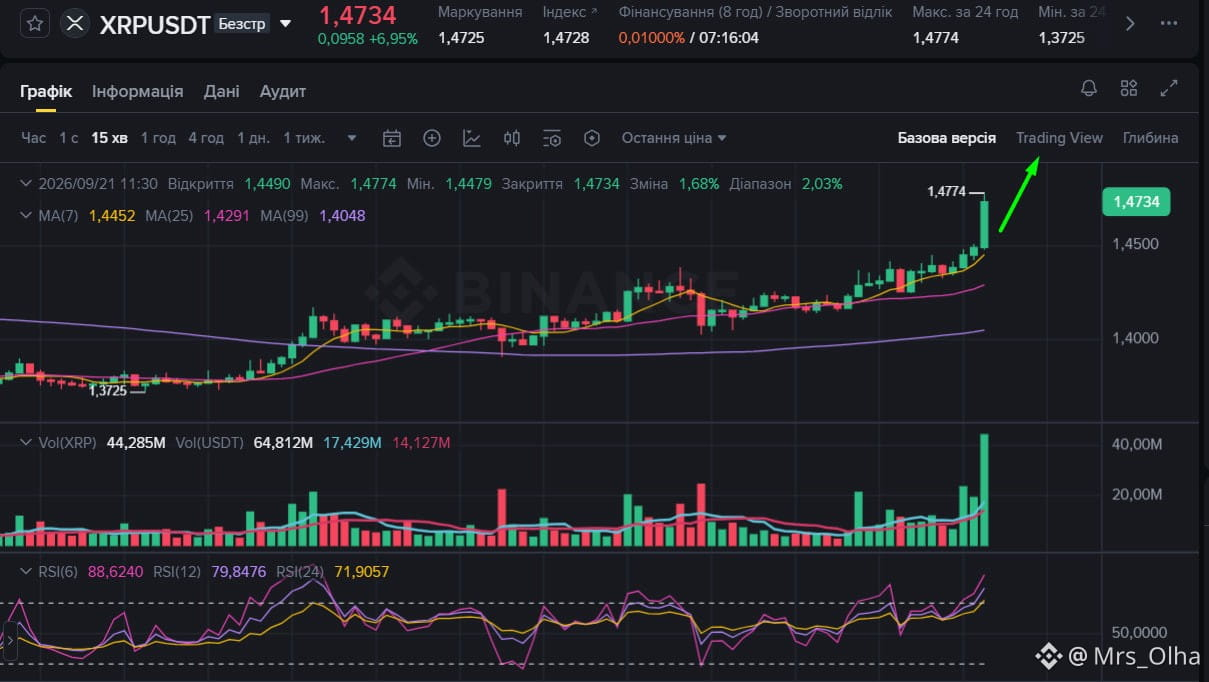Select the Trading View chart version
The width and height of the screenshot is (1209, 682).
pyautogui.click(x=1059, y=138)
